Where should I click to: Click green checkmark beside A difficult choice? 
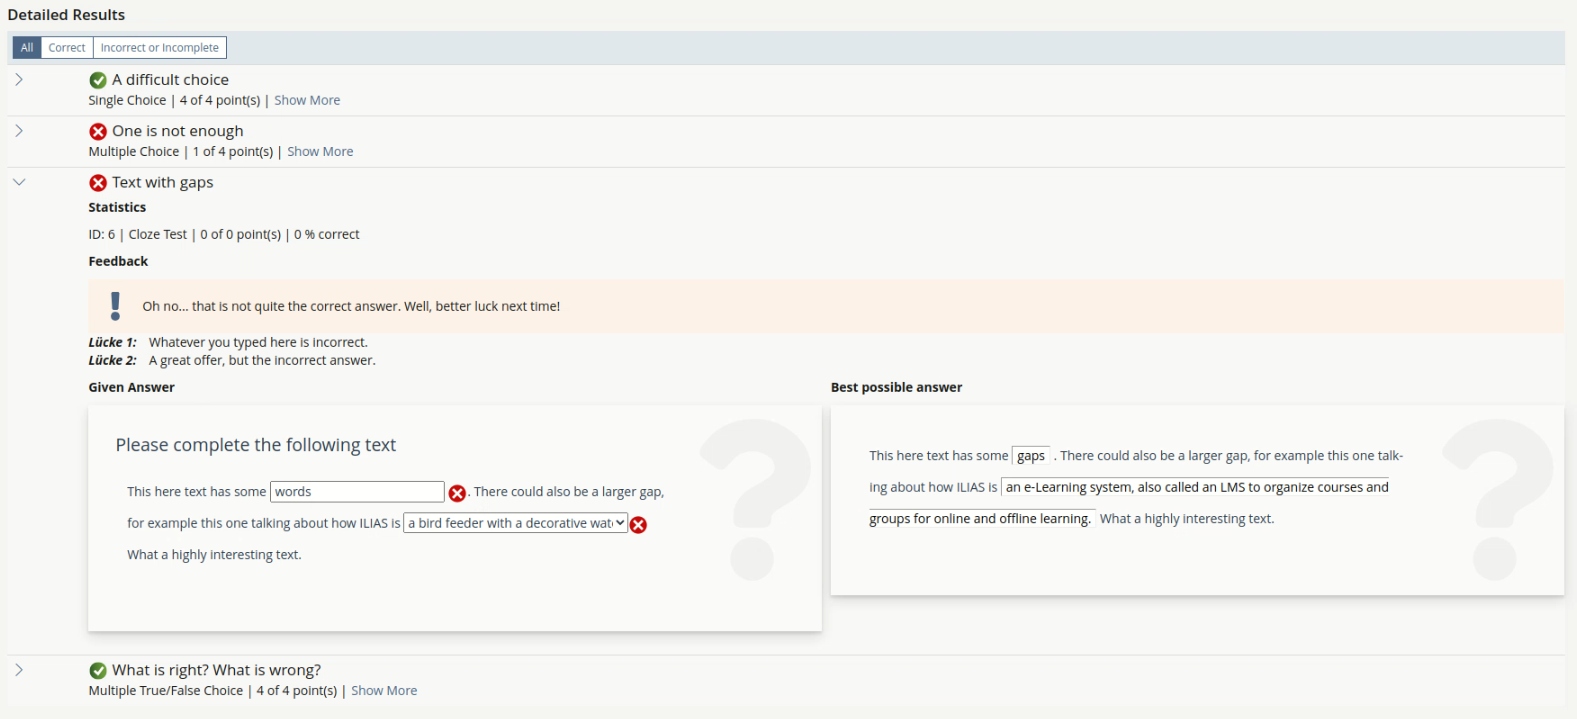click(98, 80)
